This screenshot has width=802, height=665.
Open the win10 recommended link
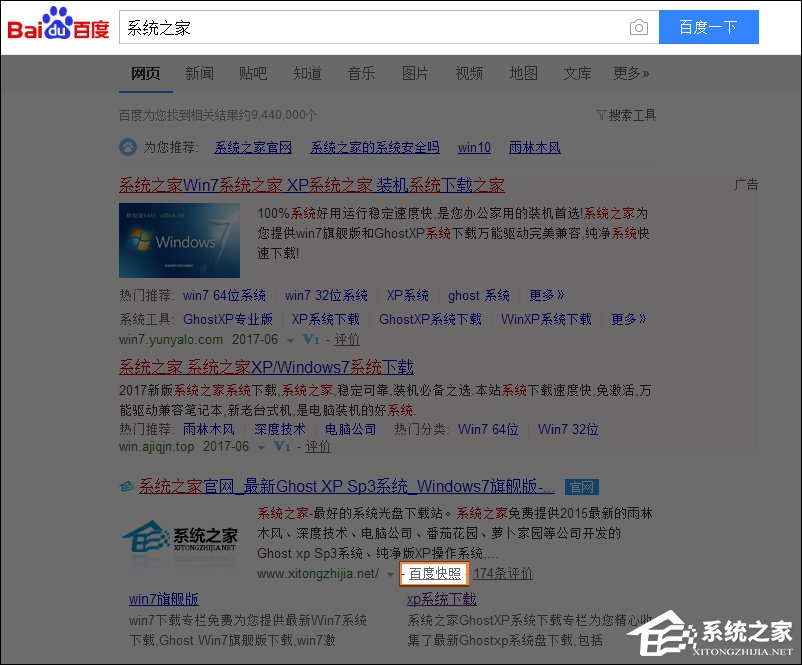coord(474,147)
